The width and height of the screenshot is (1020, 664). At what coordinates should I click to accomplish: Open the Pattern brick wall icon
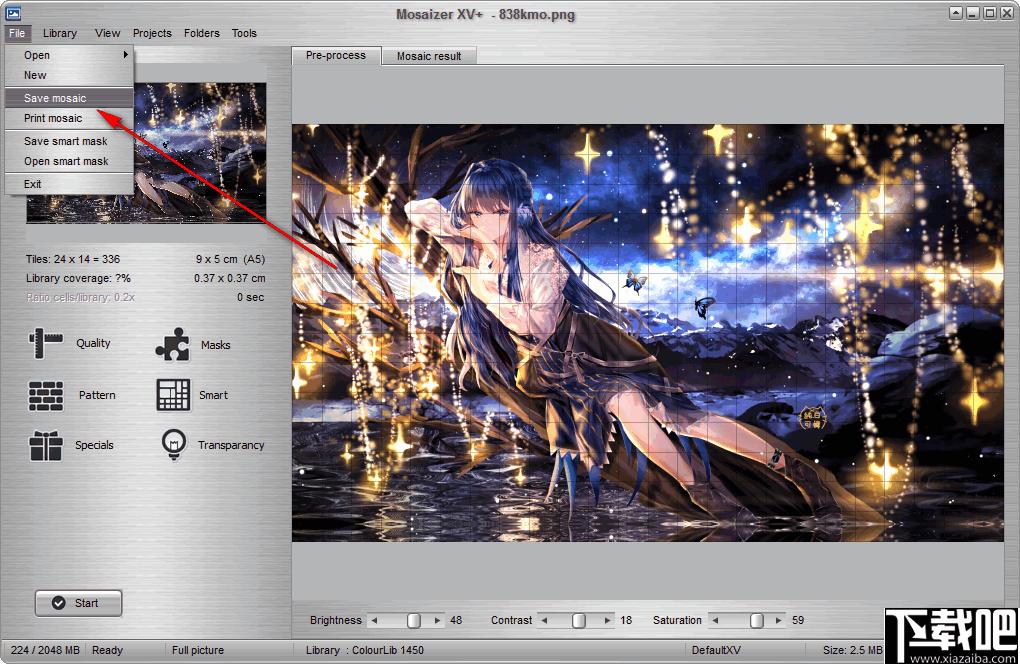(x=46, y=395)
